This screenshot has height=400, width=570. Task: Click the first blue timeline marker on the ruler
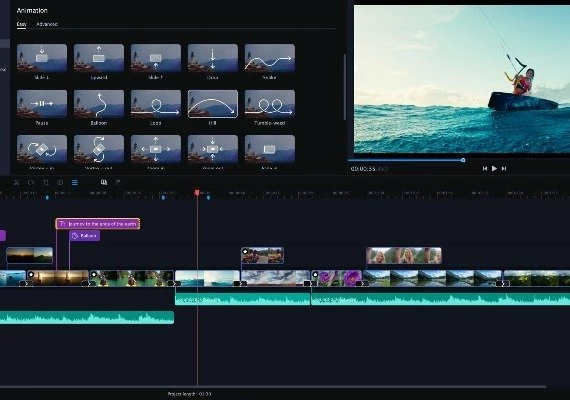coord(47,197)
